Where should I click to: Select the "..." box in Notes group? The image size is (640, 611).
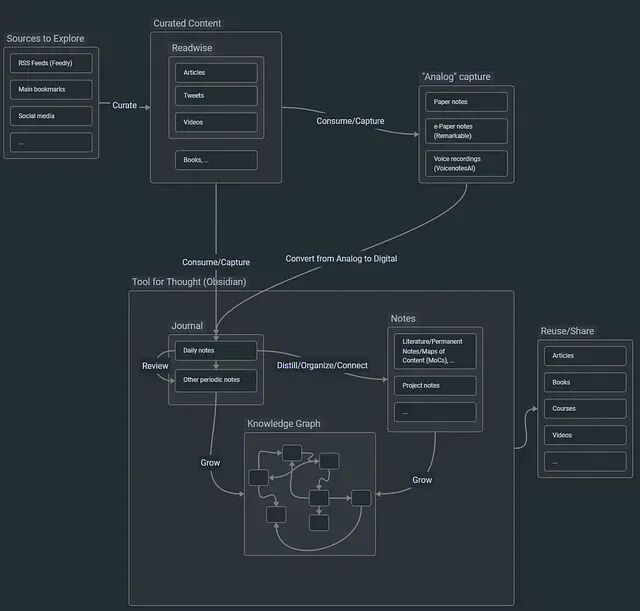coord(435,412)
